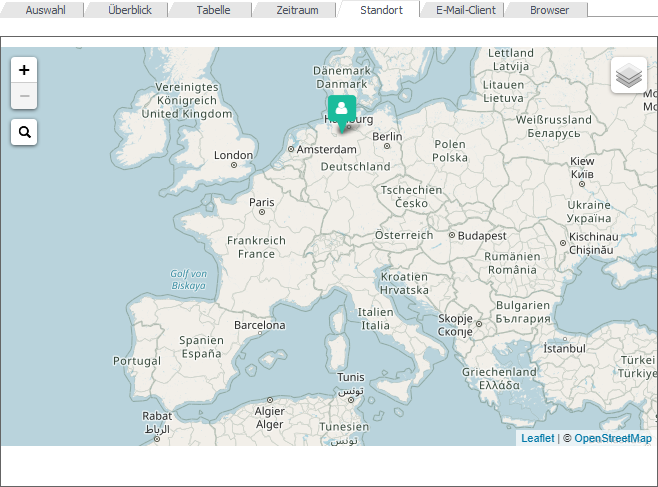
Task: Zoom in on the map
Action: pos(24,70)
